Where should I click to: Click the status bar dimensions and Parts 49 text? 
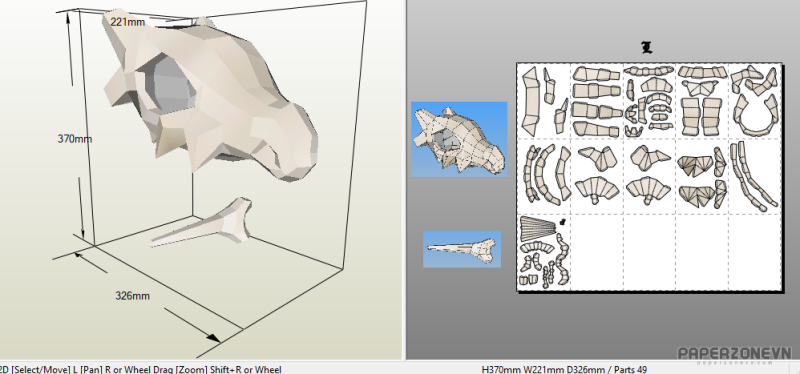point(564,369)
